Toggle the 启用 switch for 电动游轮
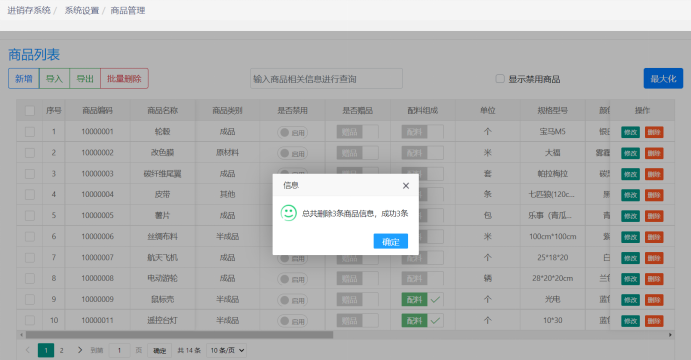The image size is (691, 360). (x=293, y=279)
